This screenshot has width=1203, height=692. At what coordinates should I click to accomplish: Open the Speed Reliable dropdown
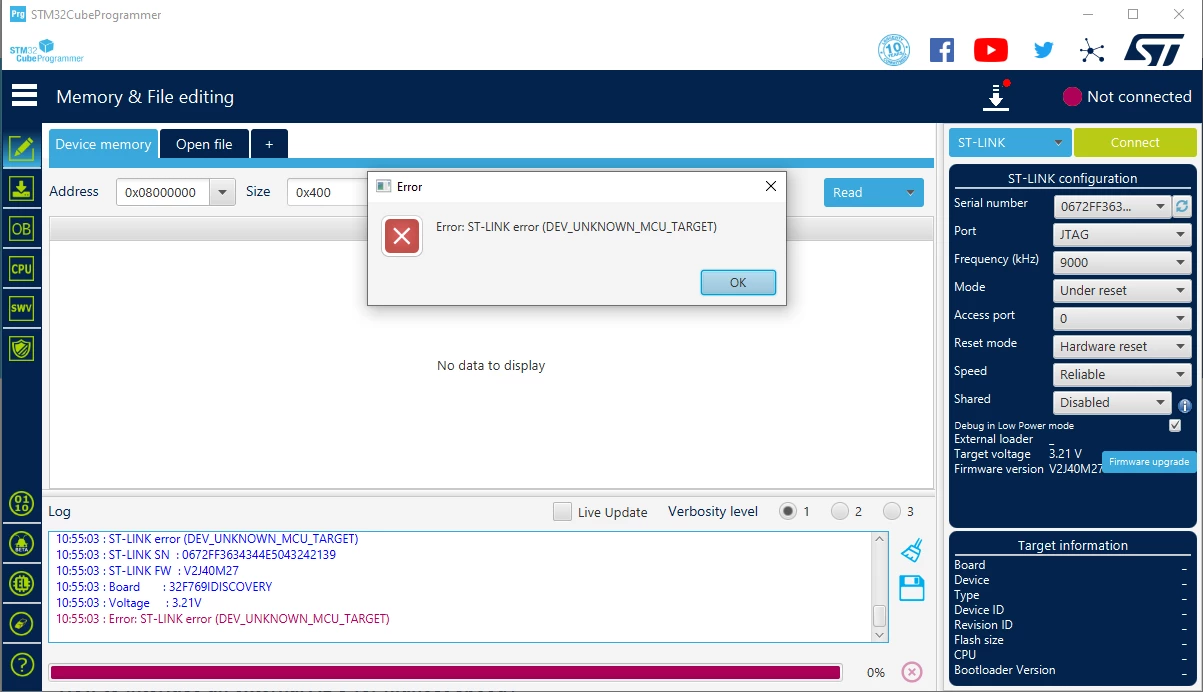[x=1122, y=374]
